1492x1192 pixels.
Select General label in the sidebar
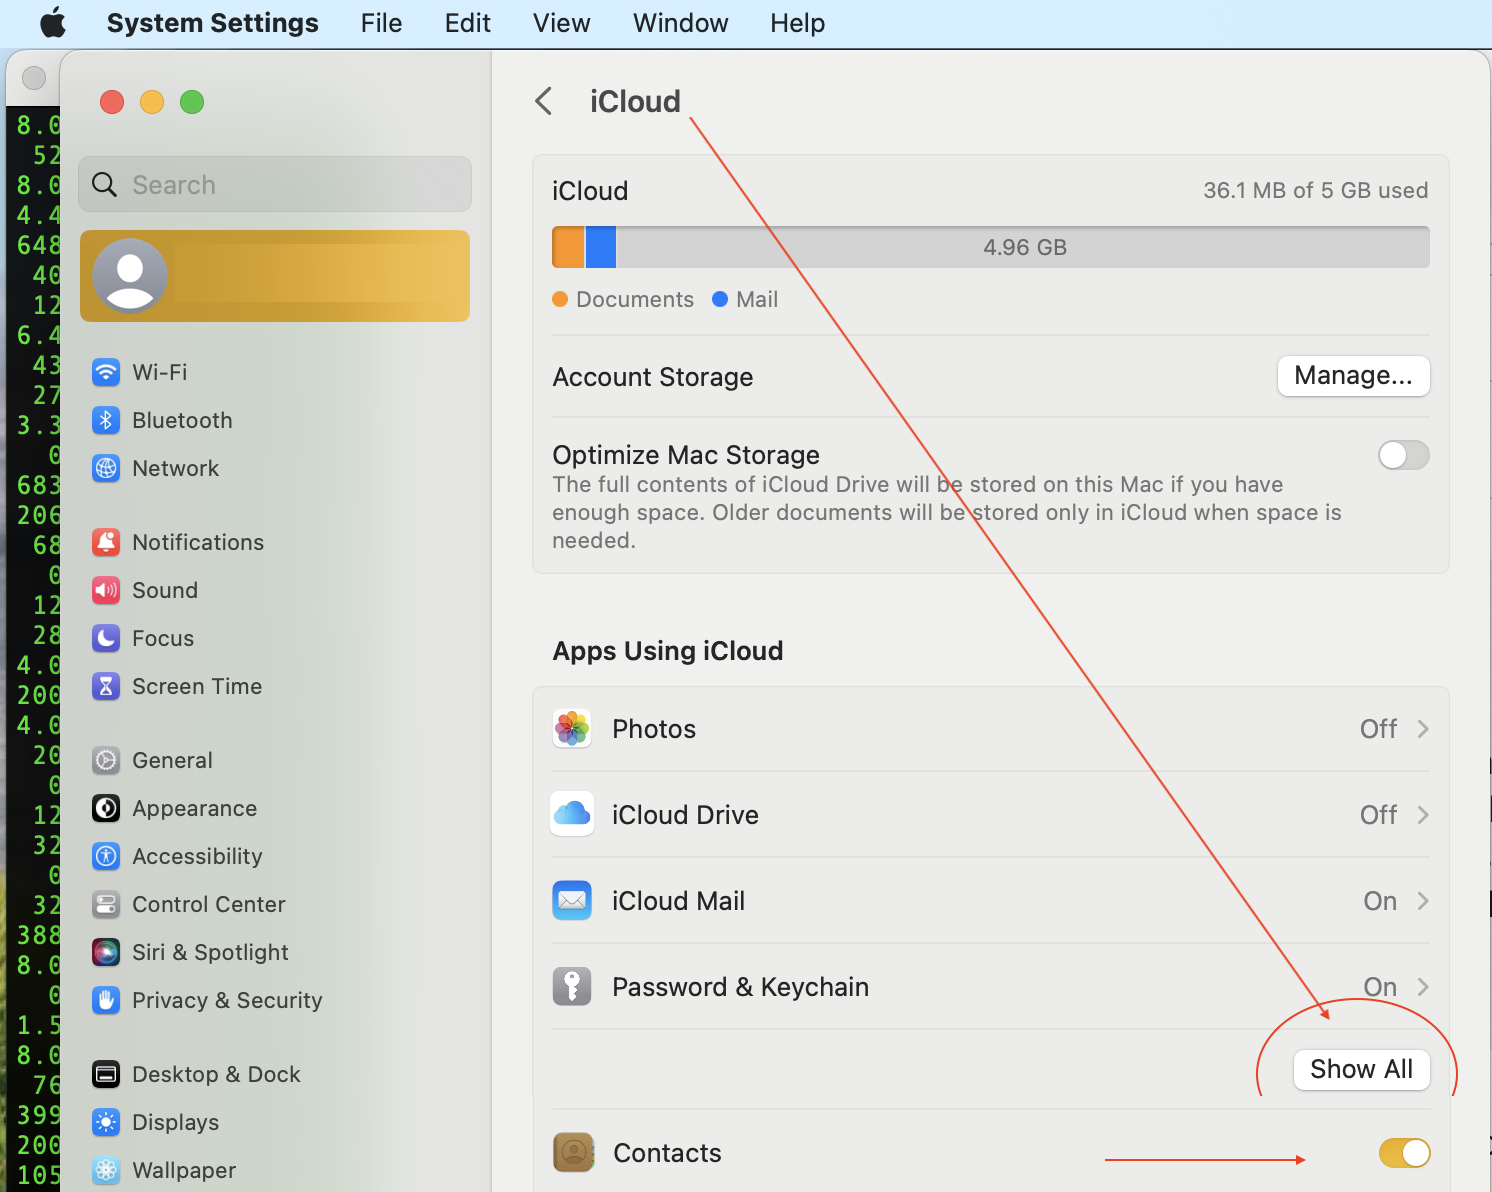click(172, 760)
